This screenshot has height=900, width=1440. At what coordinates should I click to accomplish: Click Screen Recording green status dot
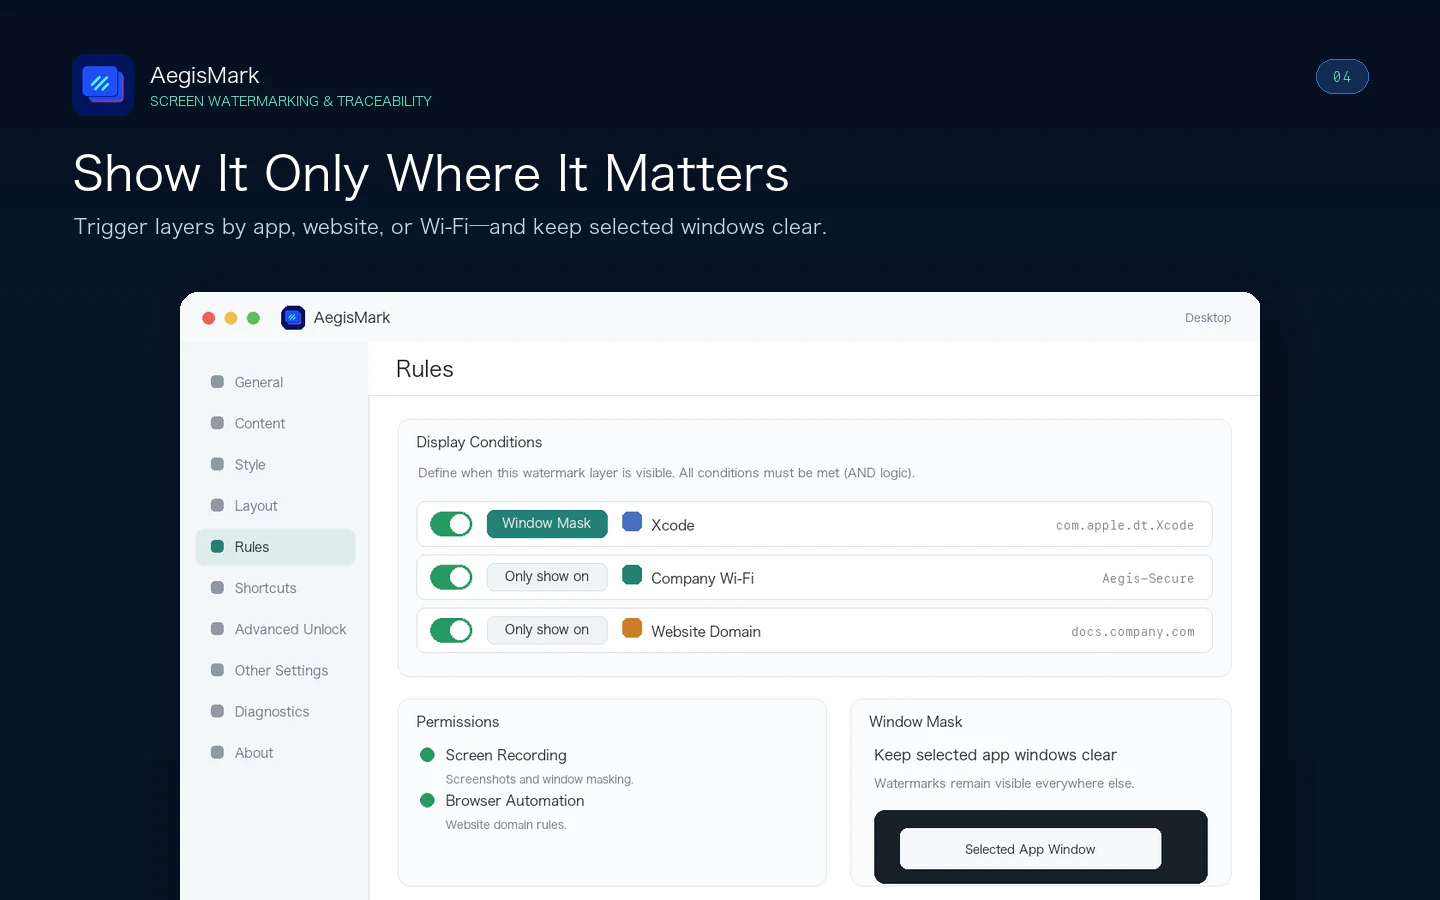(427, 755)
